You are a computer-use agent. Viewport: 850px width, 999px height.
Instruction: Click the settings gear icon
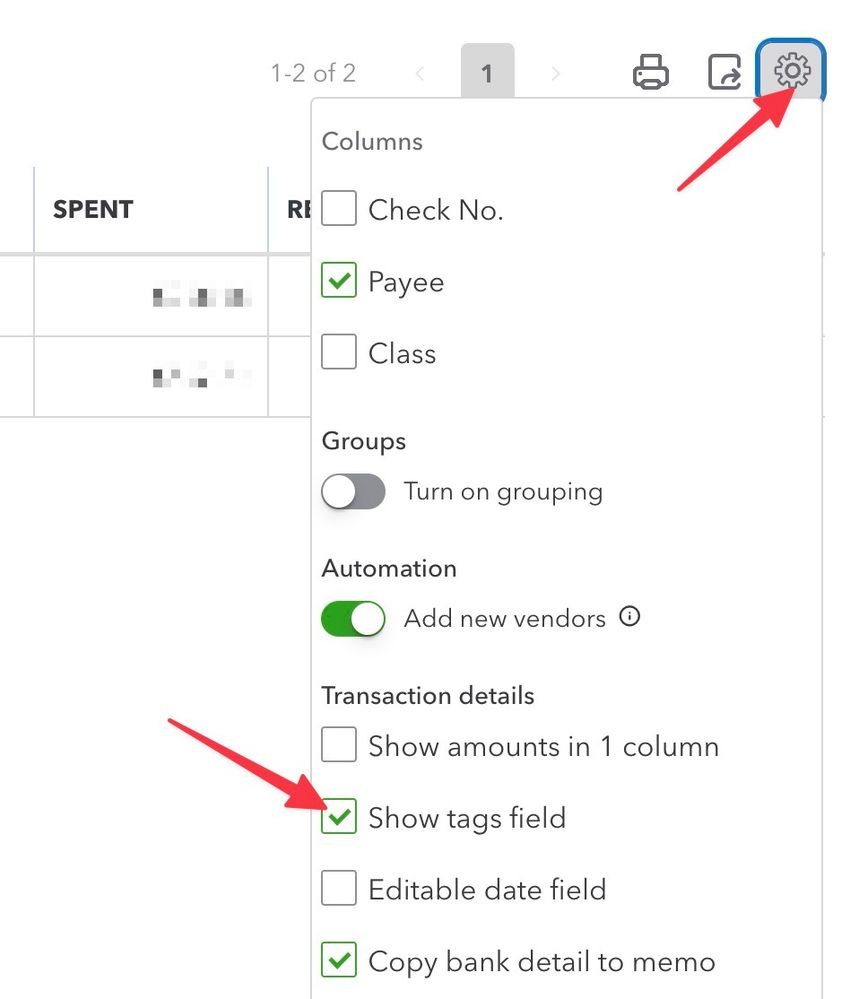[x=791, y=72]
